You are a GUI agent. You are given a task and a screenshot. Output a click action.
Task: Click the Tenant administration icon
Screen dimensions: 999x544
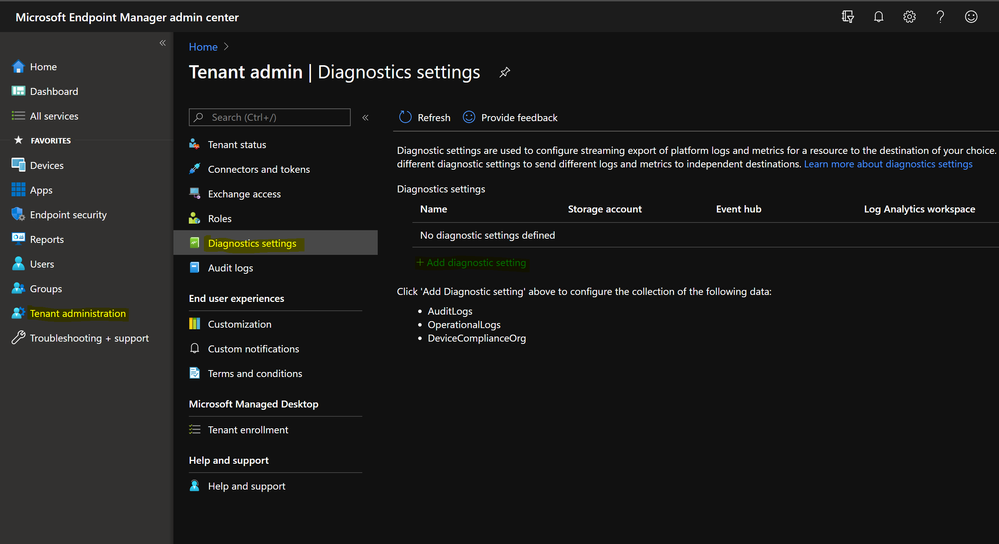[x=18, y=313]
